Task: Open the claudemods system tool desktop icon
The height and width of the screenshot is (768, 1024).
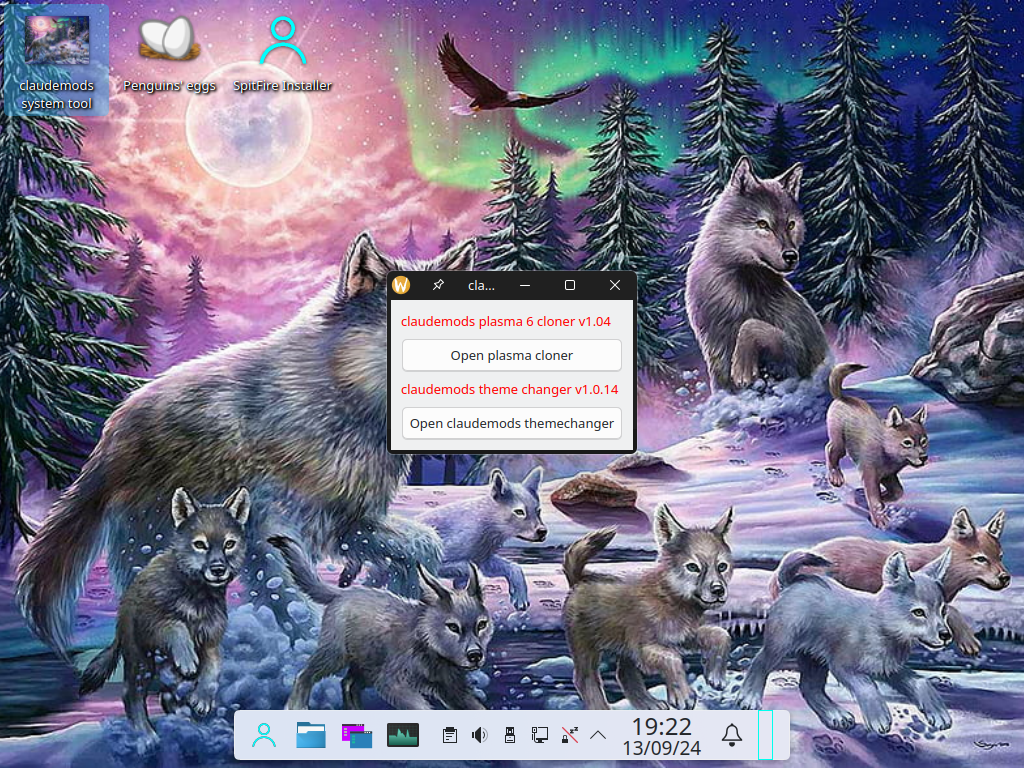Action: tap(56, 61)
